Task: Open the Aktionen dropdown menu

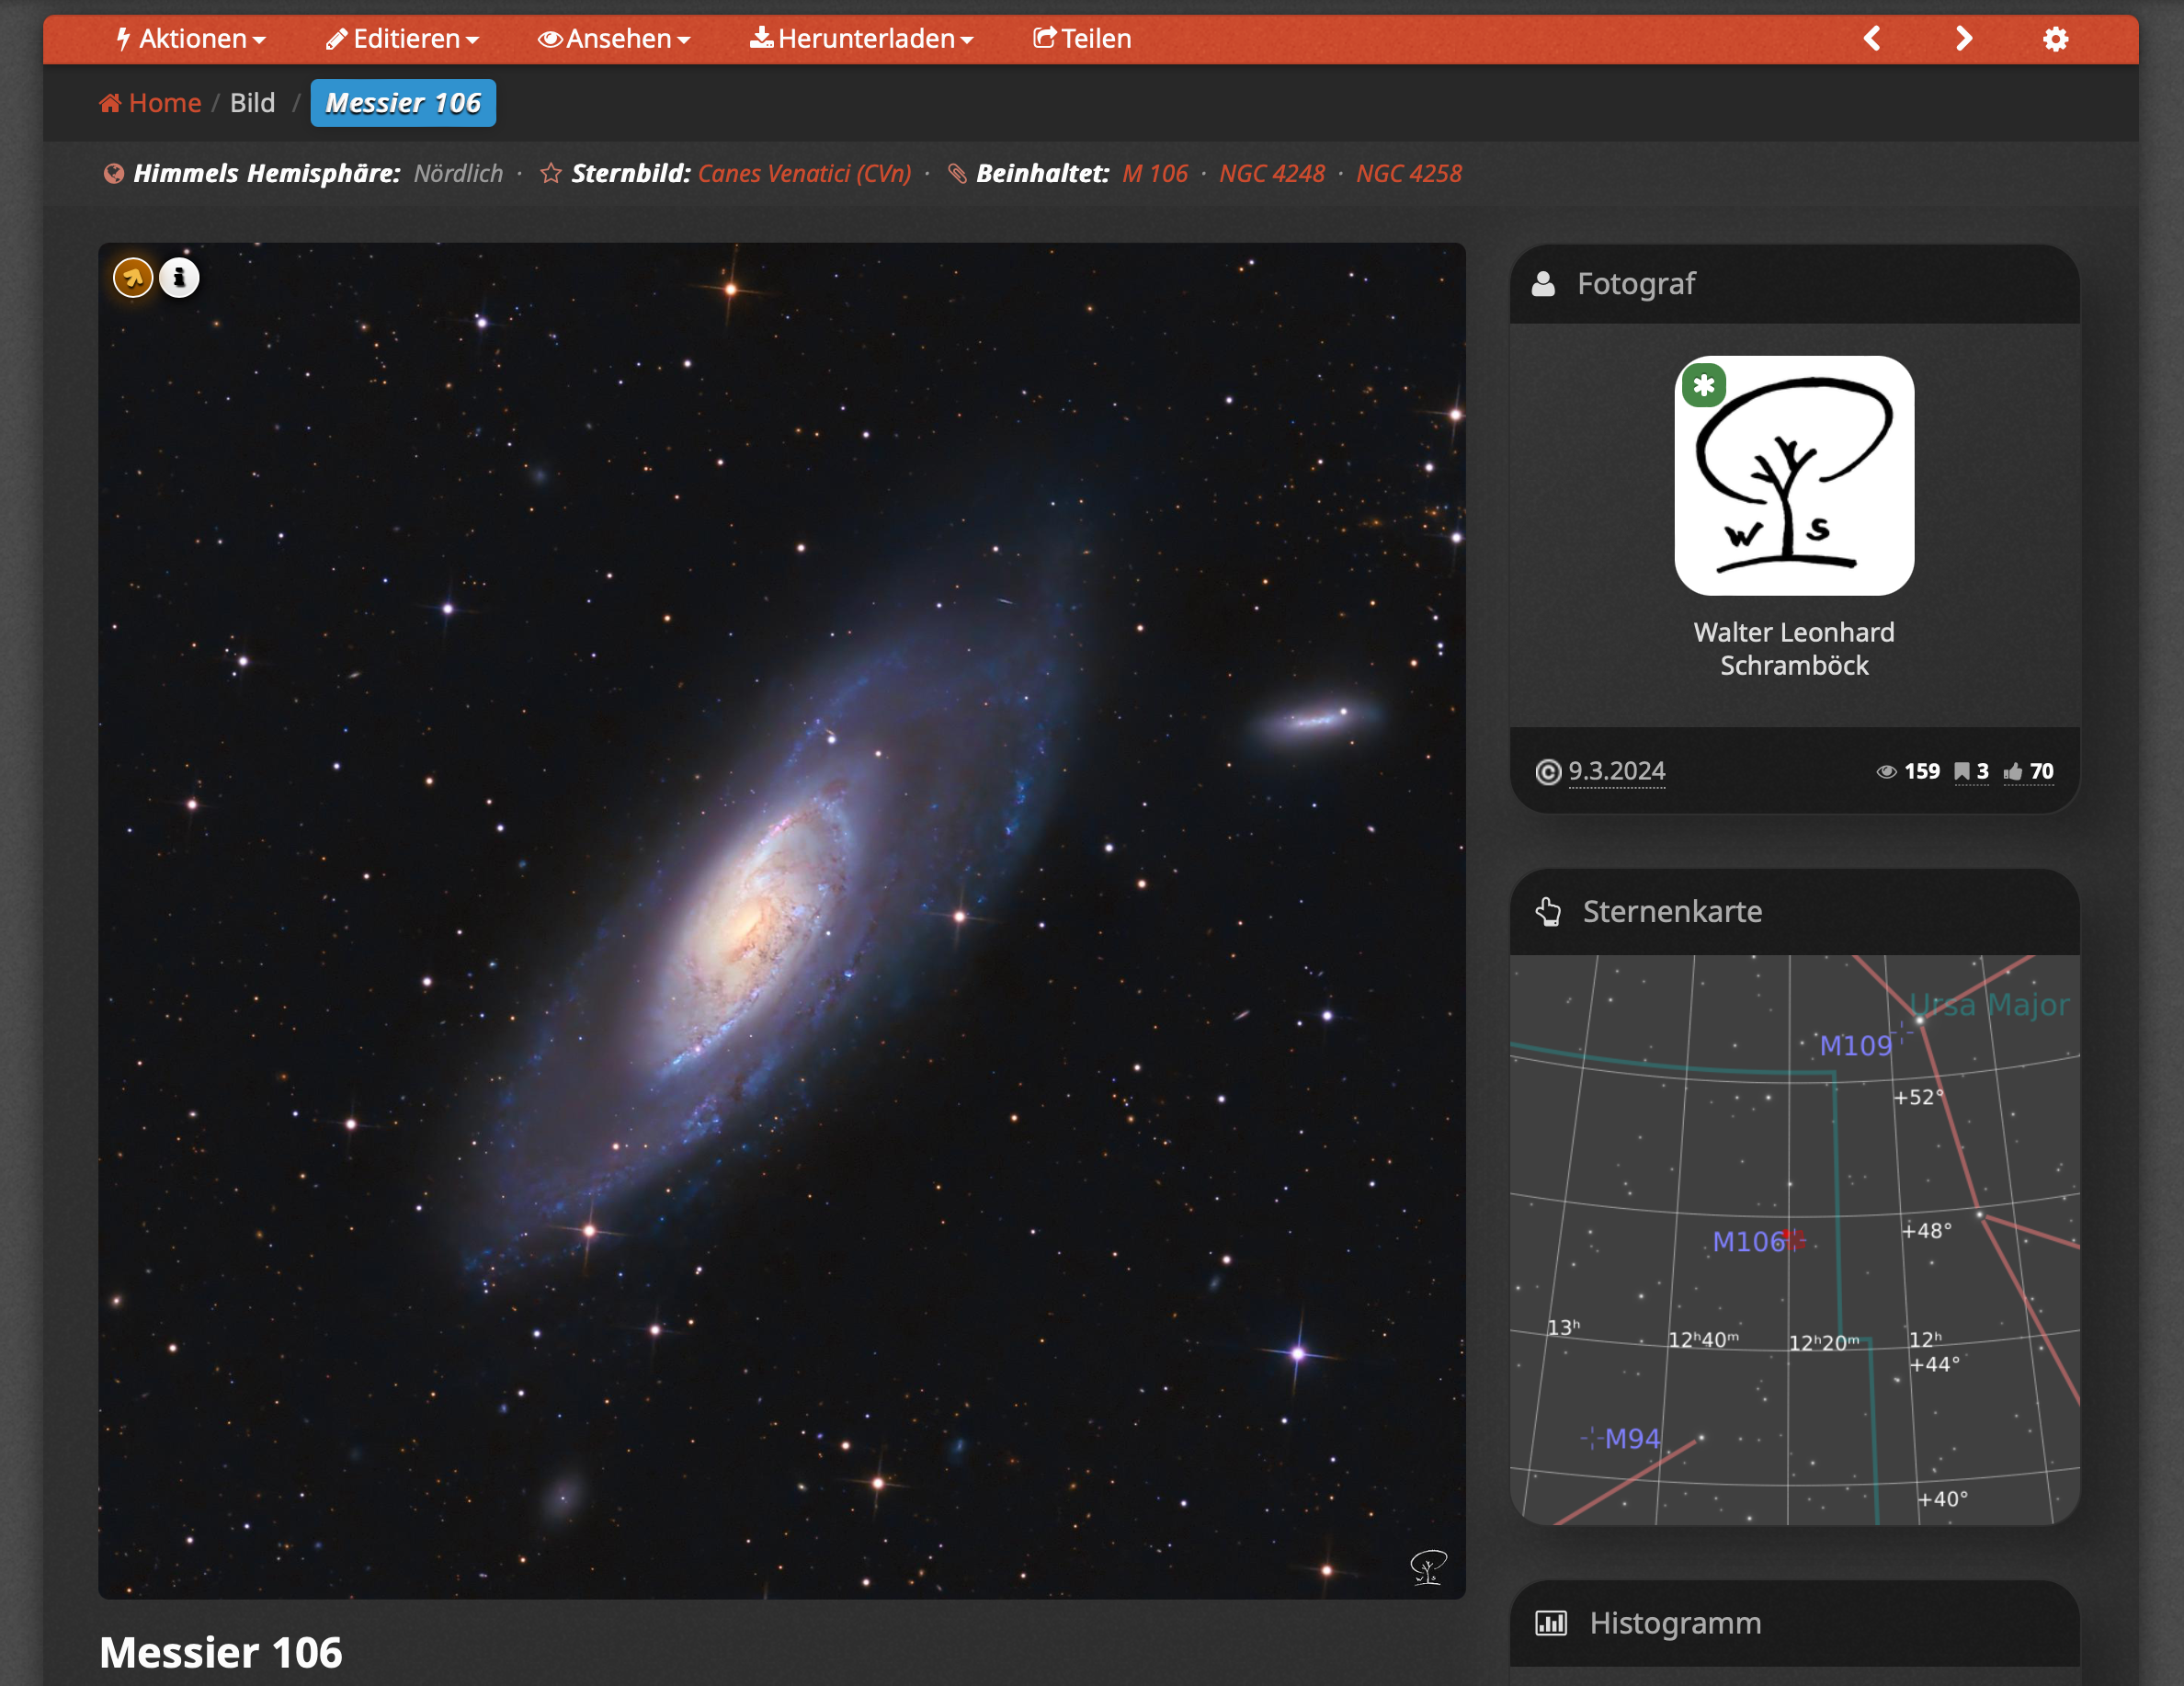Action: pyautogui.click(x=192, y=39)
